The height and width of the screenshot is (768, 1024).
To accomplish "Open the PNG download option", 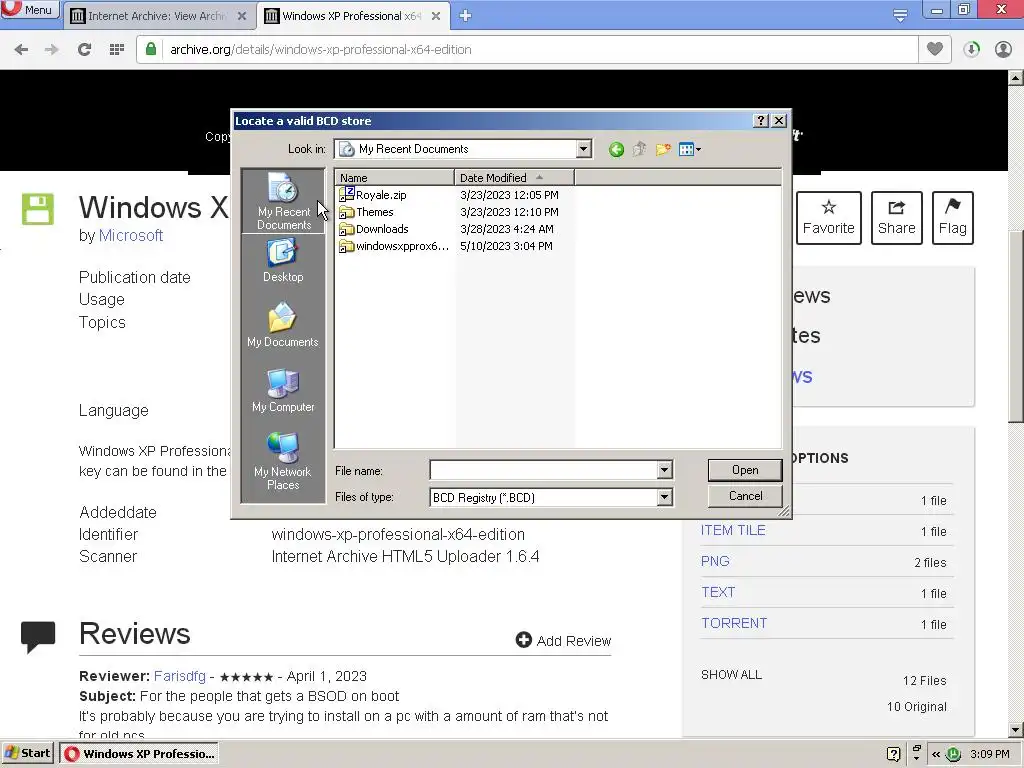I will (715, 561).
